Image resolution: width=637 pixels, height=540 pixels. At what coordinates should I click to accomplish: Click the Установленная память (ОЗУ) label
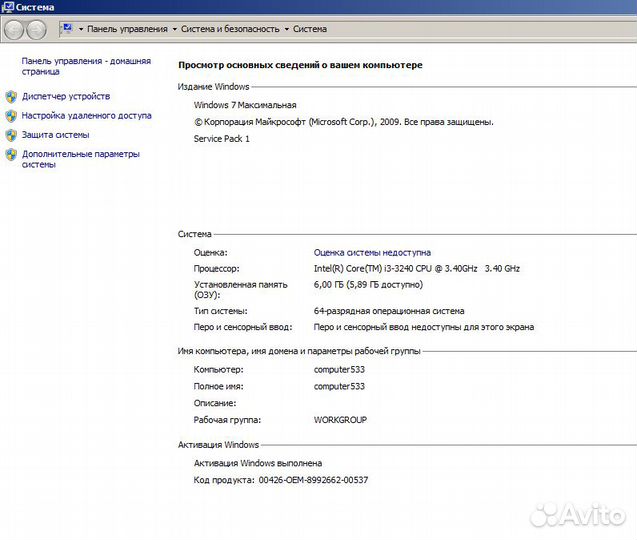[x=240, y=290]
